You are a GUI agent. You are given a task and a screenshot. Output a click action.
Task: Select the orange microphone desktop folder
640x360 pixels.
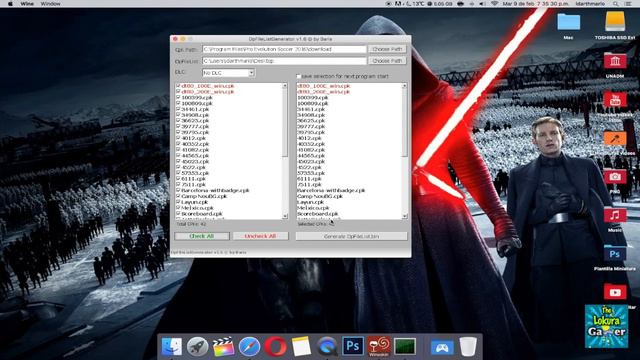(x=615, y=138)
